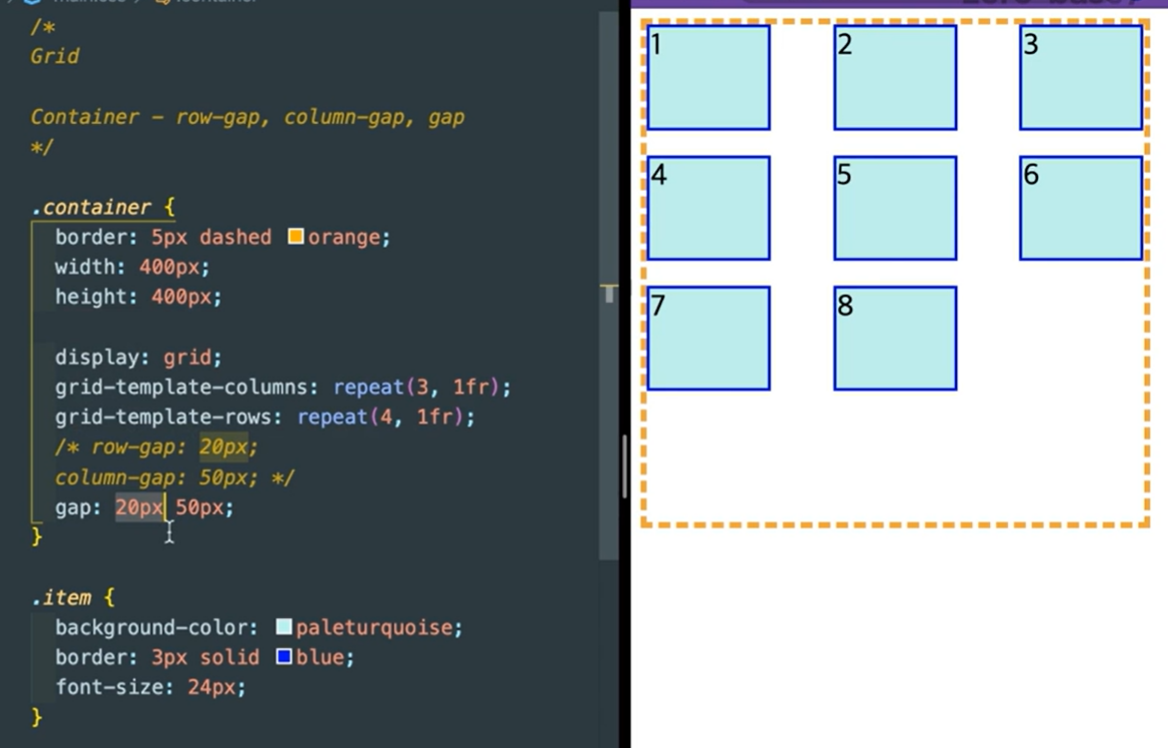Click the editor vertical scrollbar
The width and height of the screenshot is (1168, 748).
[609, 285]
